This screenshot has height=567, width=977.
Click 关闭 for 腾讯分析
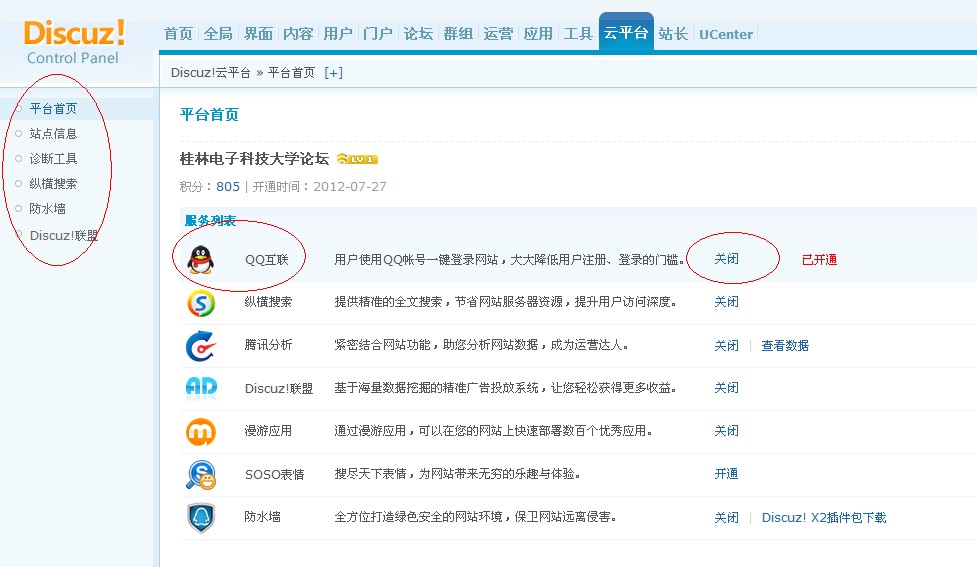tap(726, 345)
